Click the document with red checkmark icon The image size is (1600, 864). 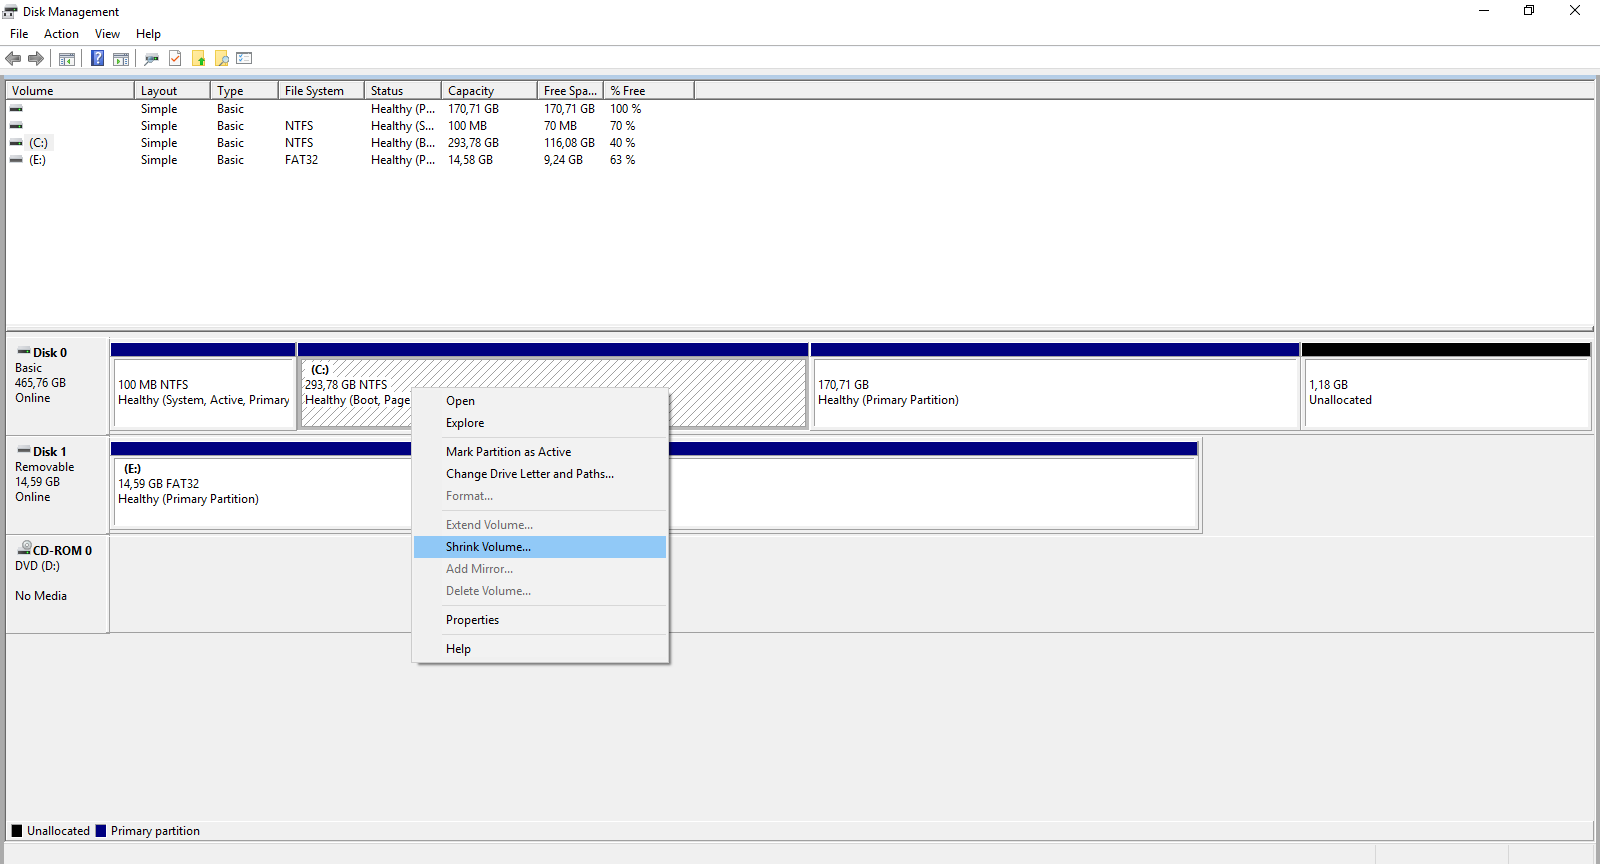point(175,59)
